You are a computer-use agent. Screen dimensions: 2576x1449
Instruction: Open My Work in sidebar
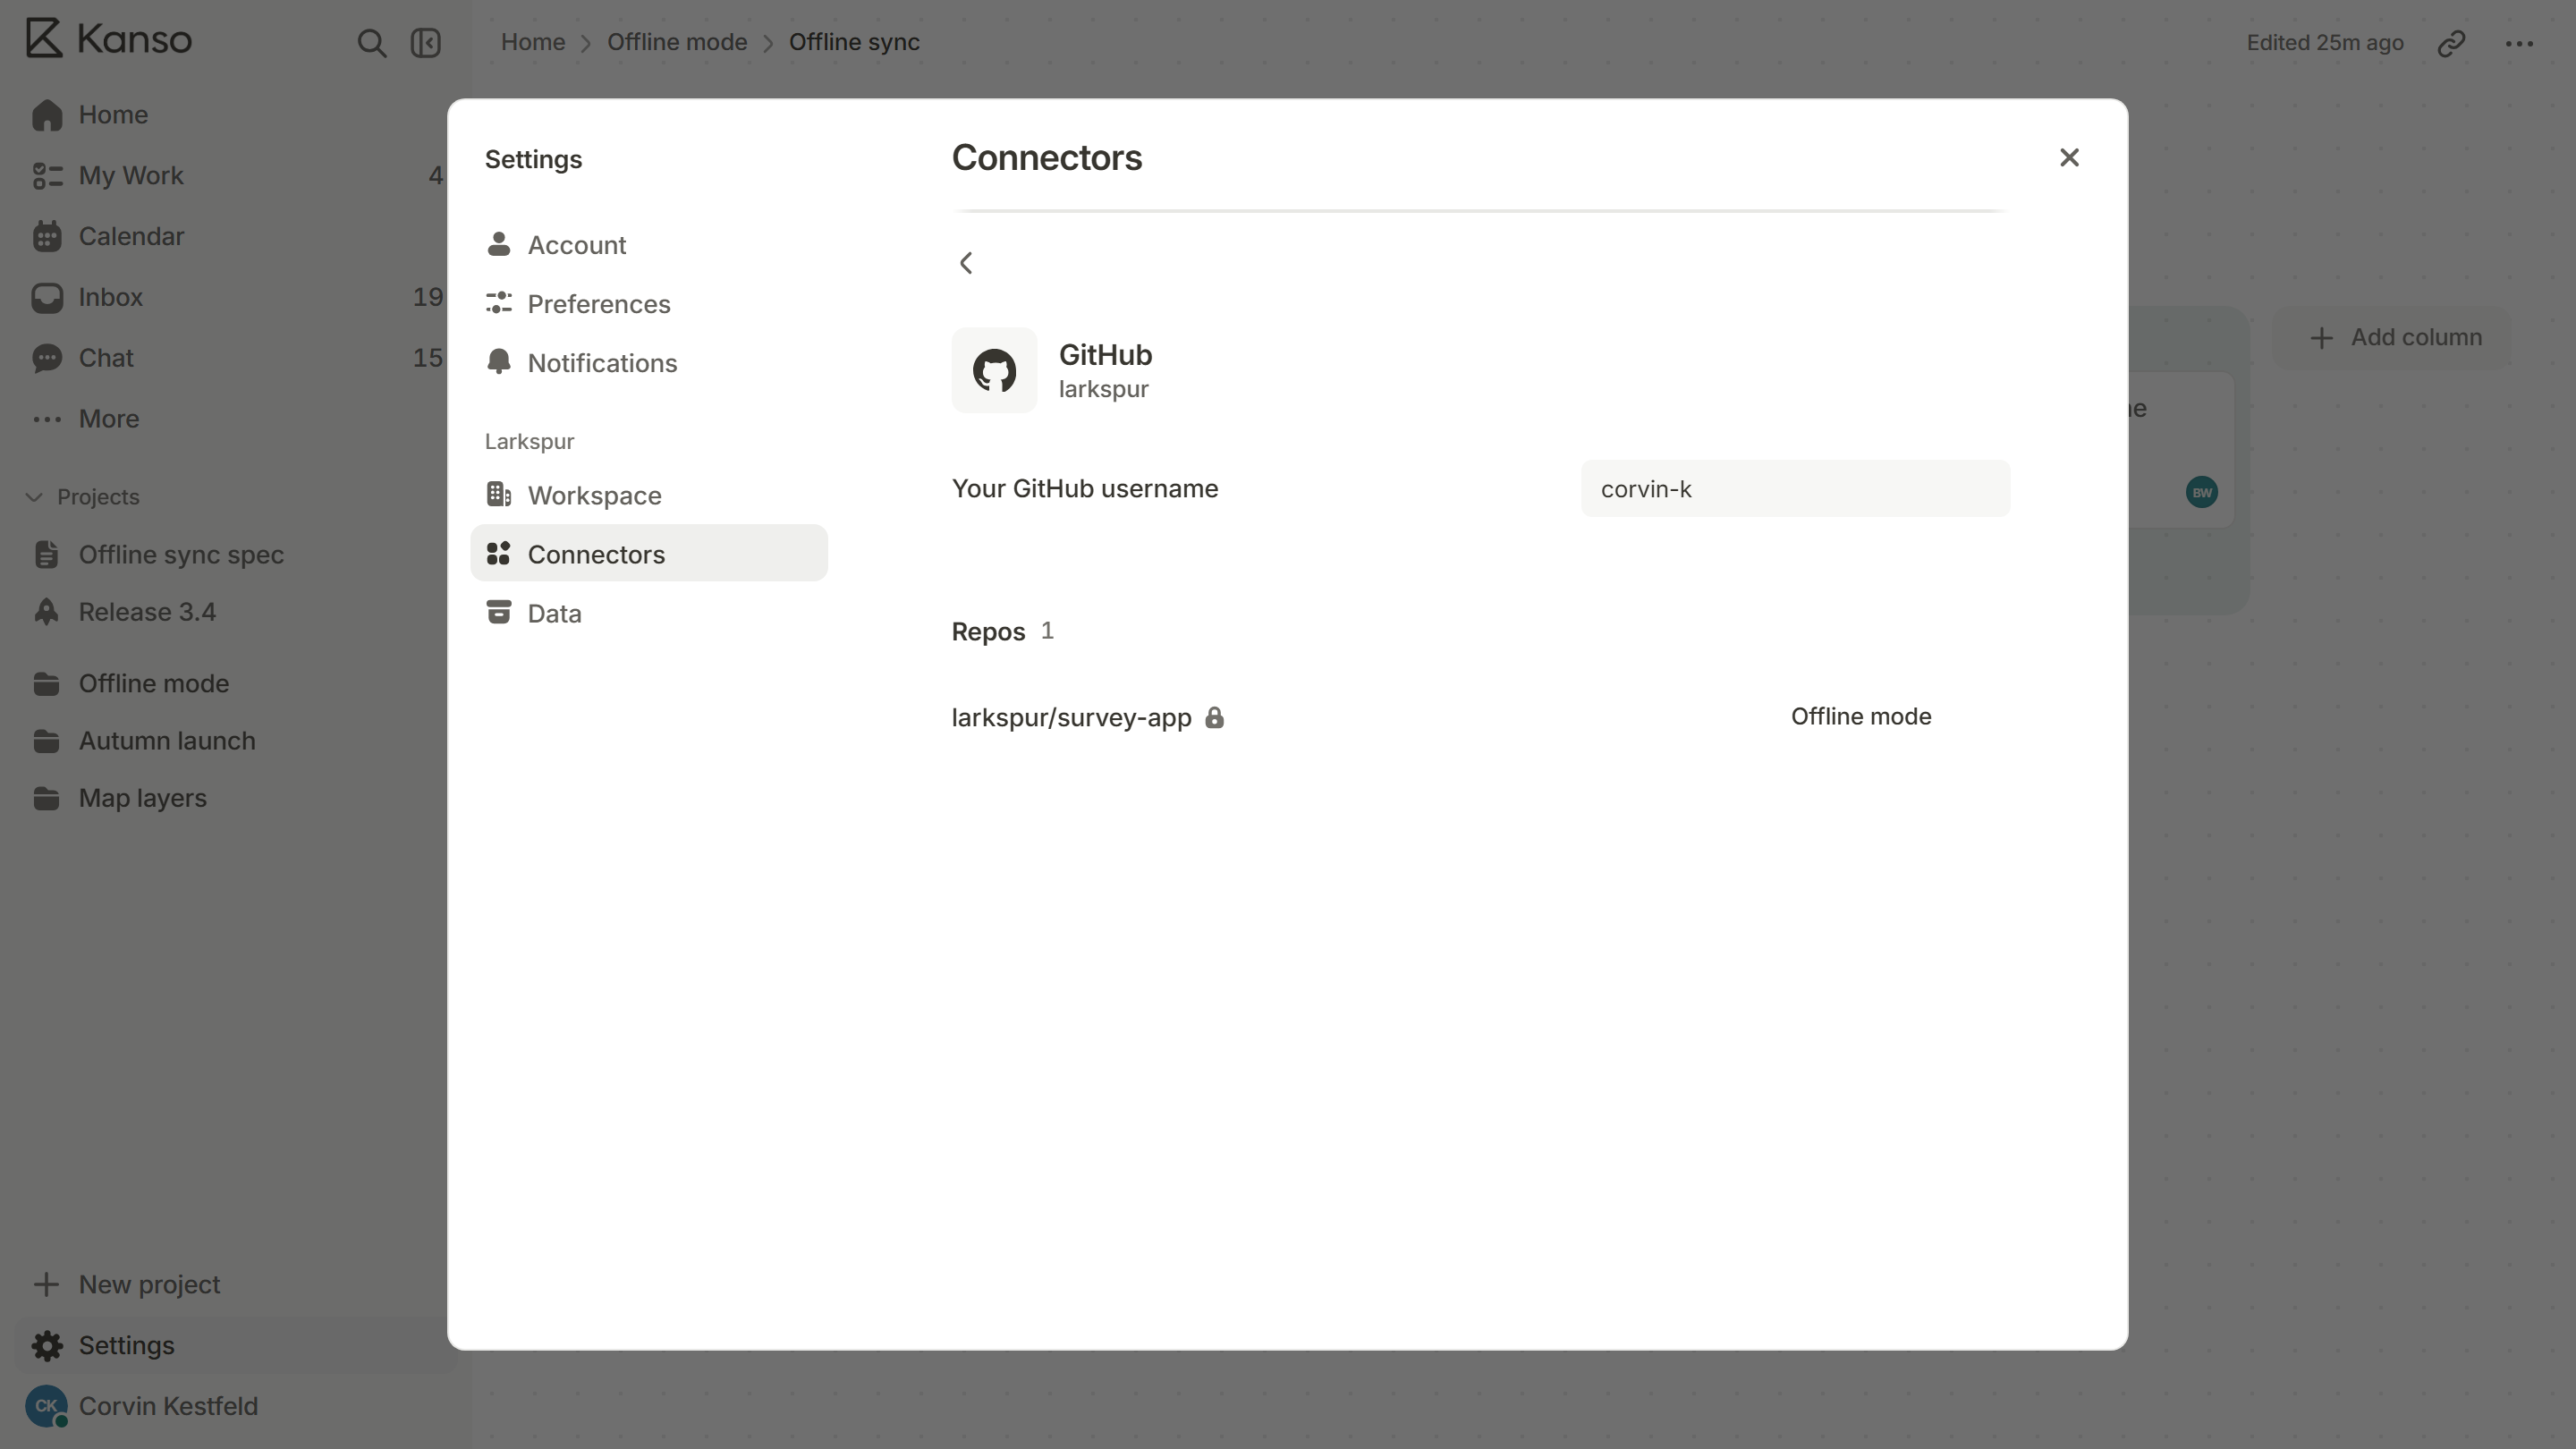point(235,176)
